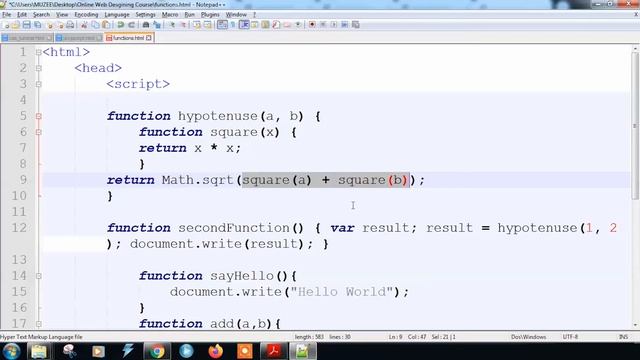
Task: Zoom in using the toolbar zoom-in icon
Action: [x=172, y=25]
